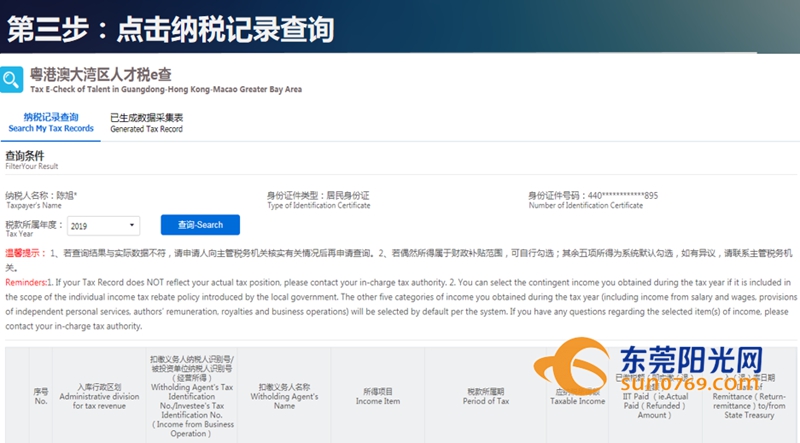Open the 已生成数据采集表 Generated Tax Record tab
The width and height of the screenshot is (800, 443).
[146, 122]
